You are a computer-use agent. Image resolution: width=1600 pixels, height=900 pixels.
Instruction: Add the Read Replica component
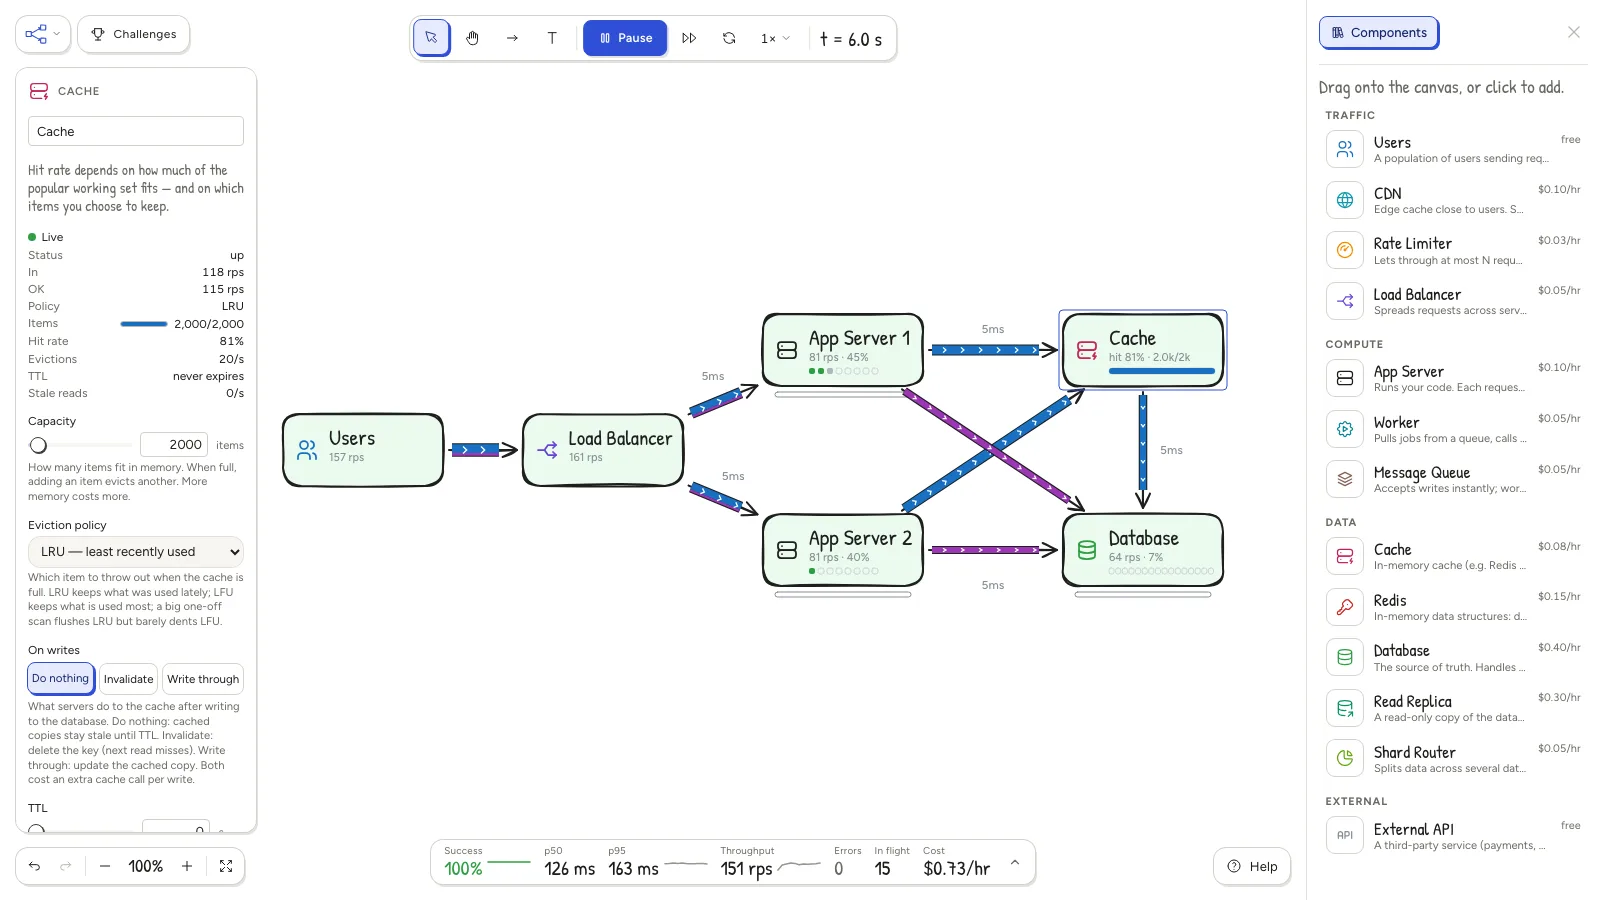click(1453, 708)
